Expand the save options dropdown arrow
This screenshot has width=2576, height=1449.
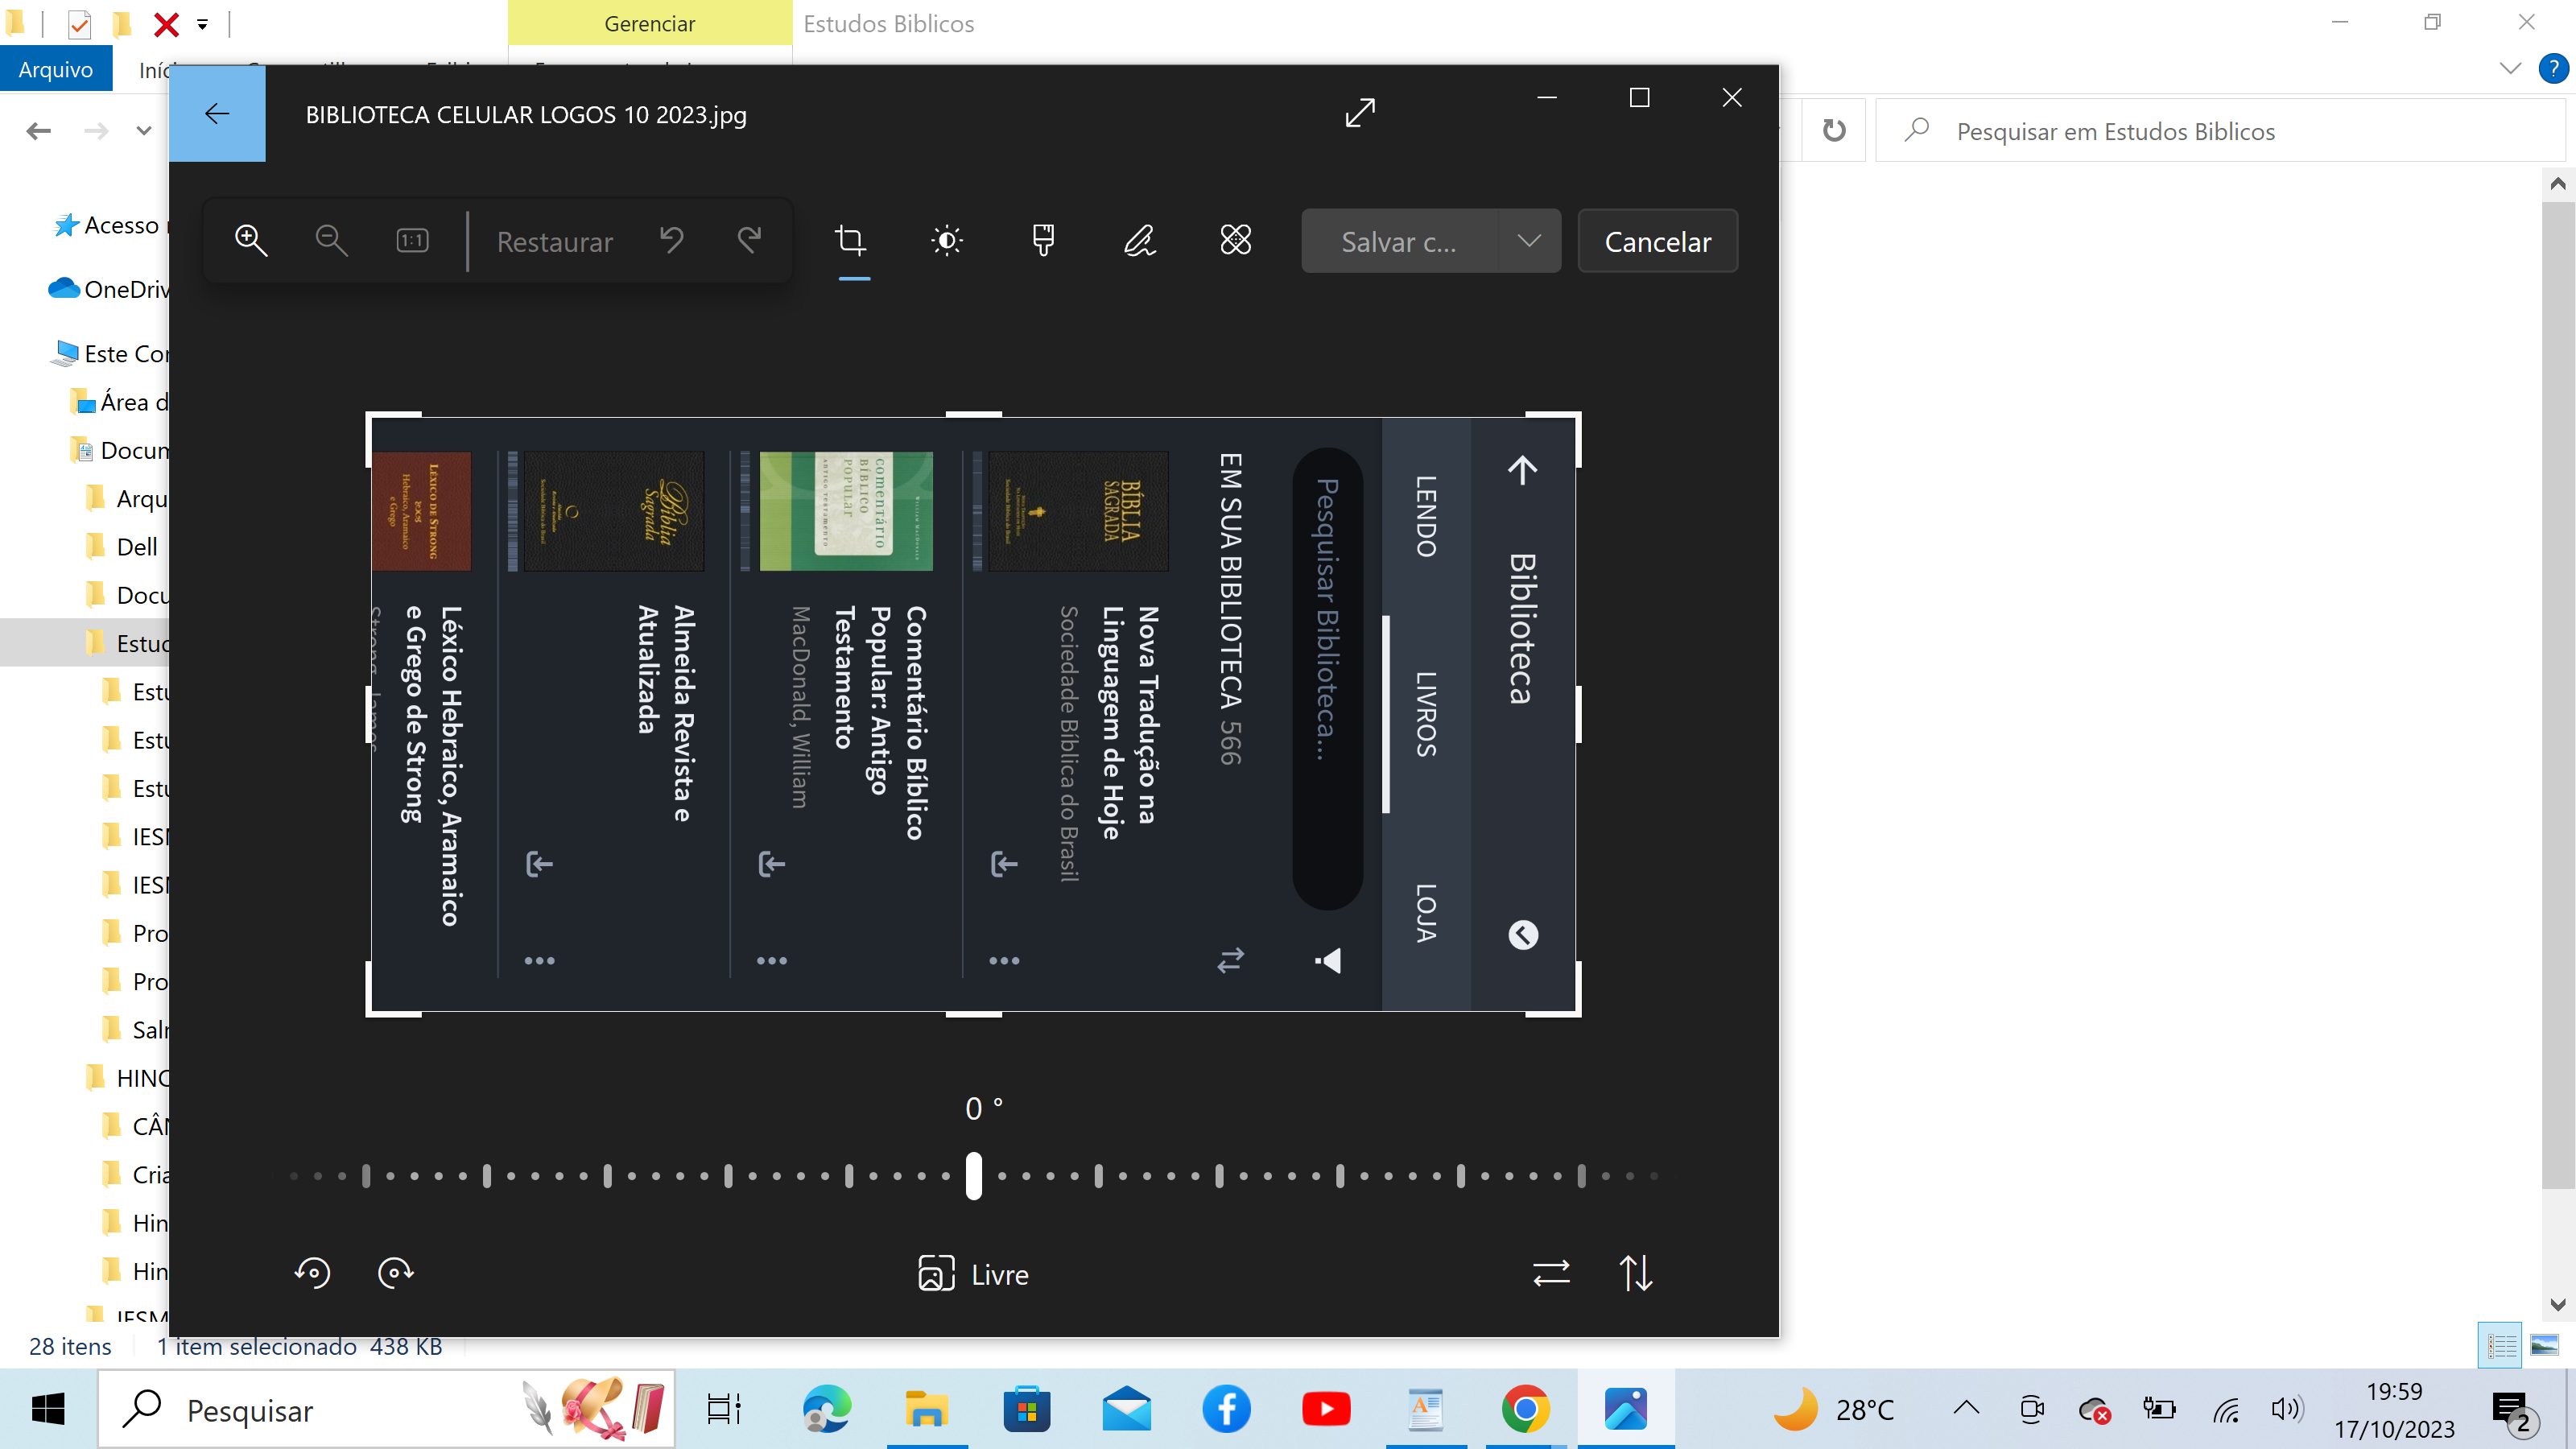click(x=1529, y=241)
